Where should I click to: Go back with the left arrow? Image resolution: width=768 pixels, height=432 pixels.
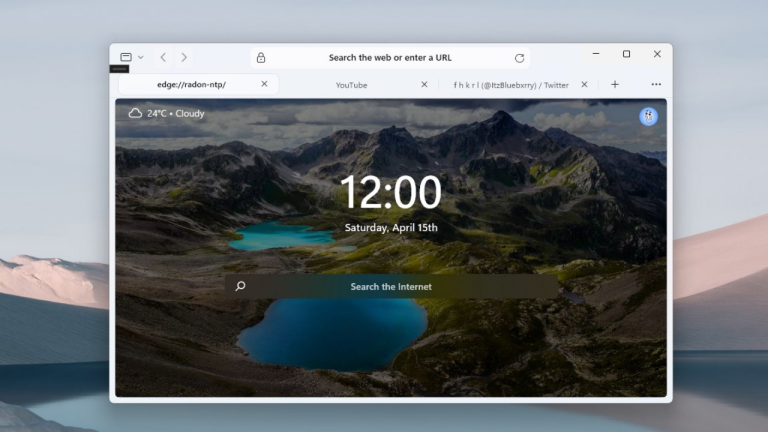tap(163, 57)
